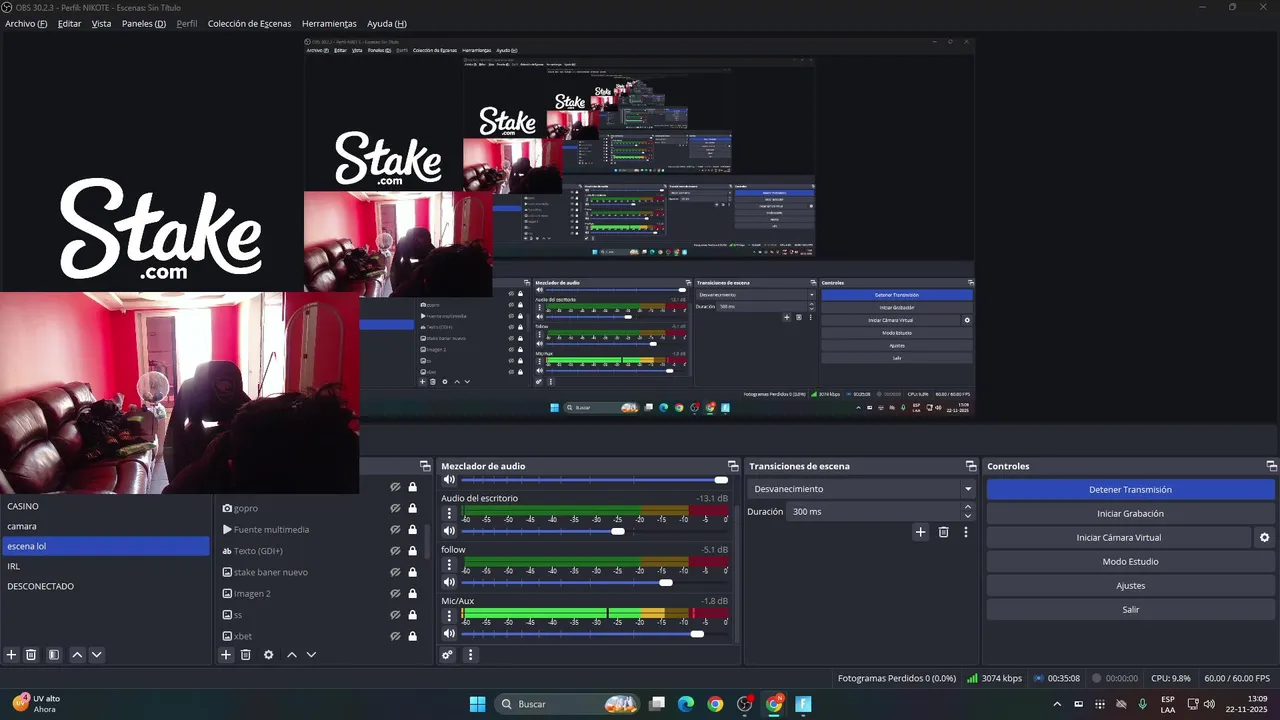Open options dots for Mic/Aux channel
The width and height of the screenshot is (1280, 720).
[449, 616]
